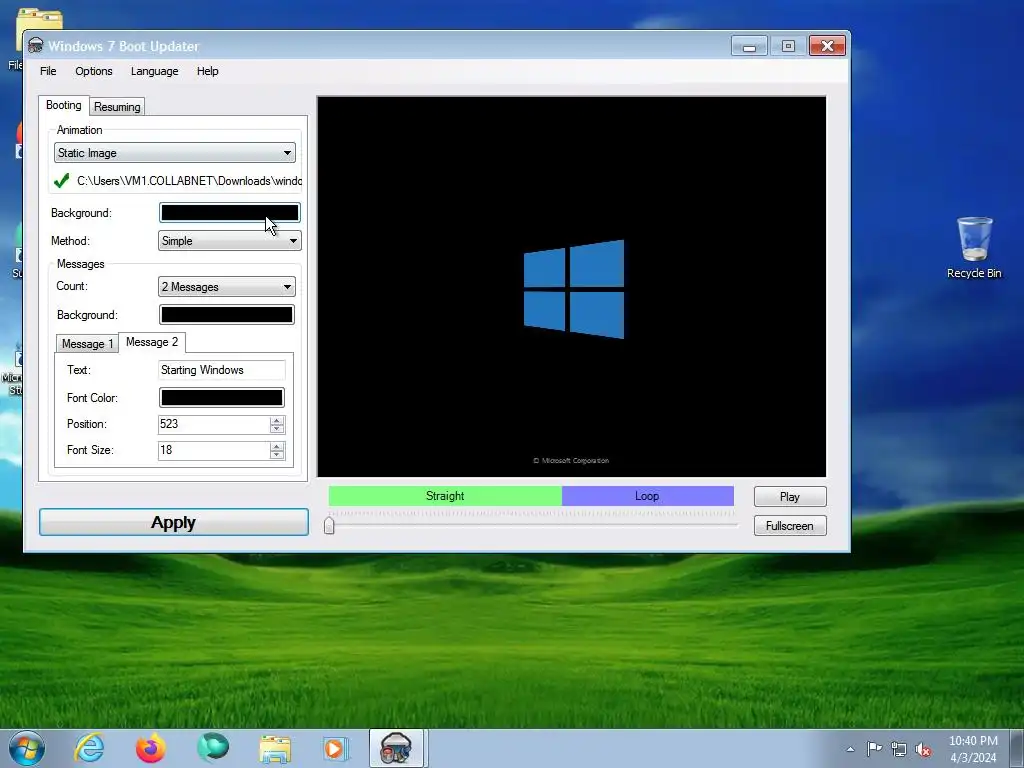Screen dimensions: 1024x768
Task: Click the Position value field
Action: click(214, 424)
